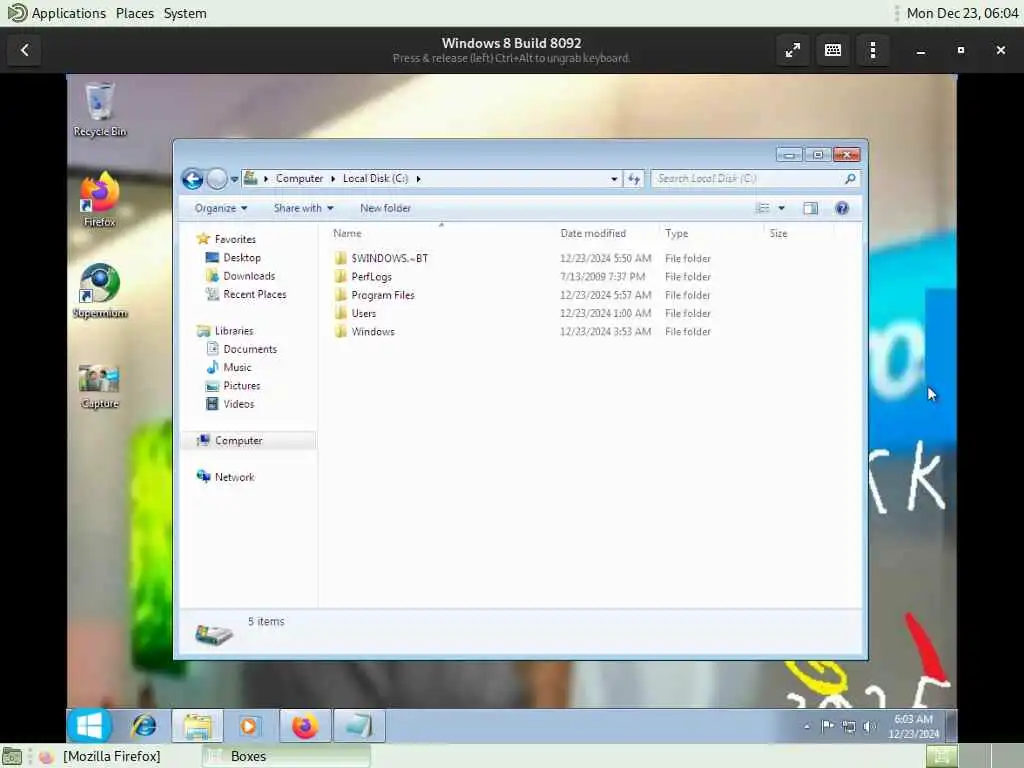Select Recent Places under Favorites
Image resolution: width=1024 pixels, height=768 pixels.
pos(255,294)
